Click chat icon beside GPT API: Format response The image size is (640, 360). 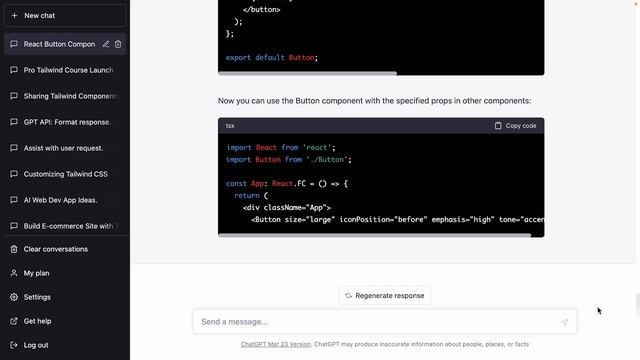(x=14, y=122)
